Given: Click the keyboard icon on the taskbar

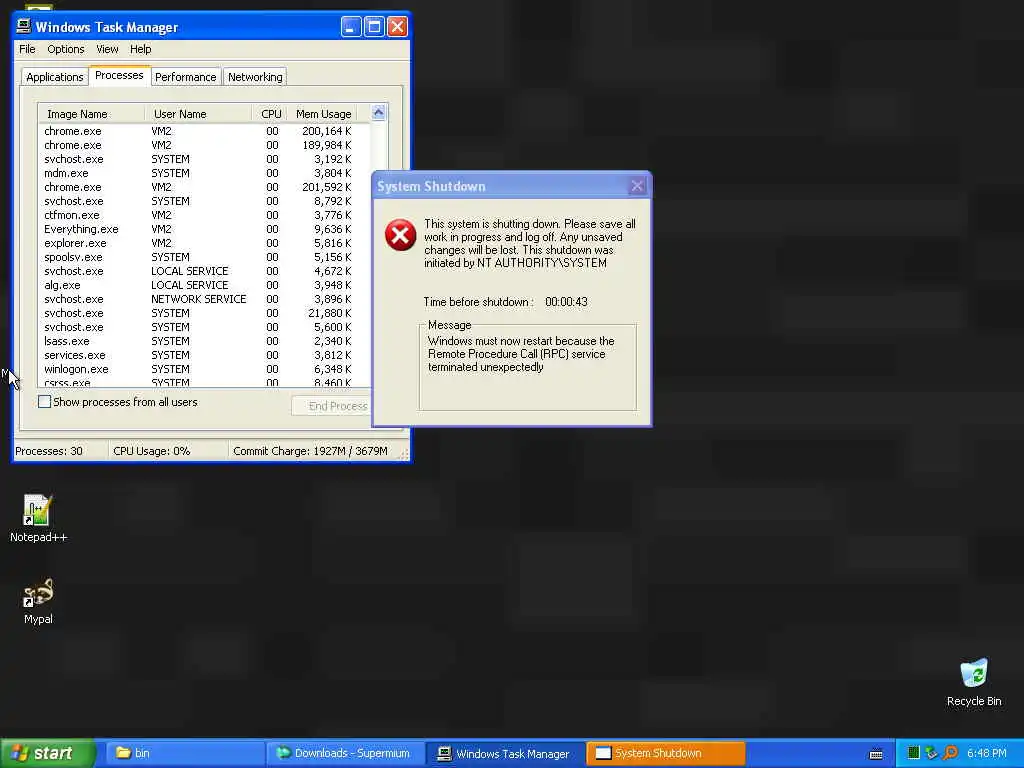Looking at the screenshot, I should point(876,754).
